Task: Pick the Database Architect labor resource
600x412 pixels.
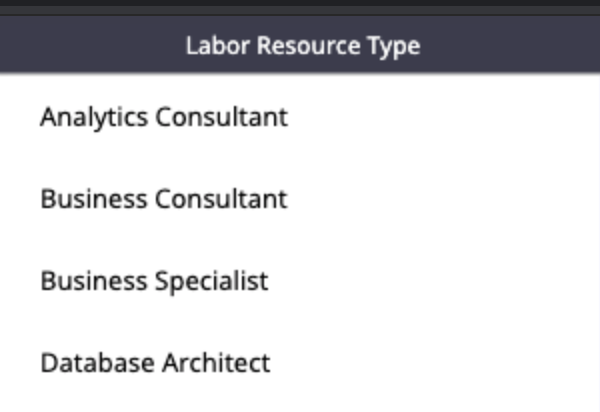Action: 155,362
